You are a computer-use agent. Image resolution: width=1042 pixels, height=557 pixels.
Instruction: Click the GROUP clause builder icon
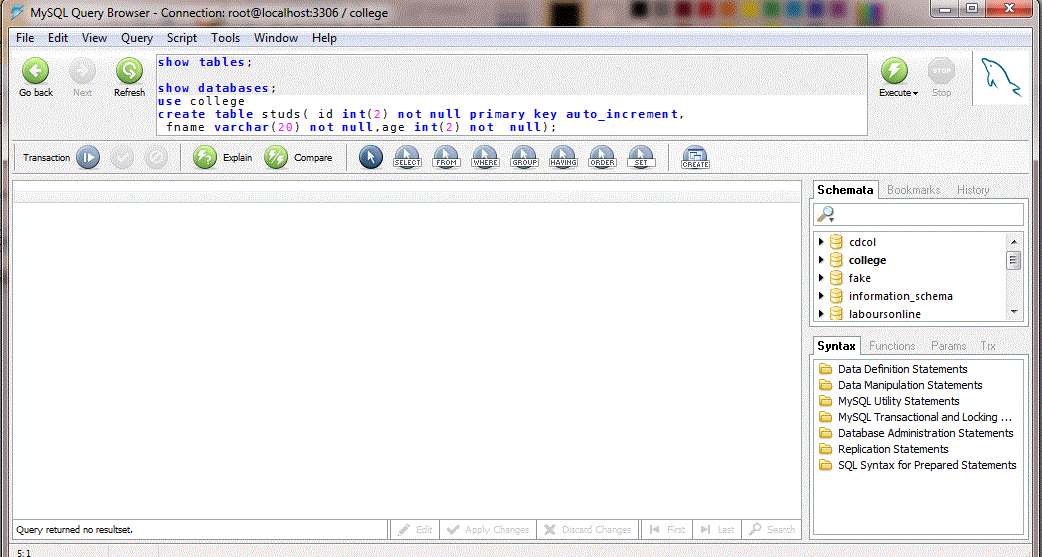point(524,158)
